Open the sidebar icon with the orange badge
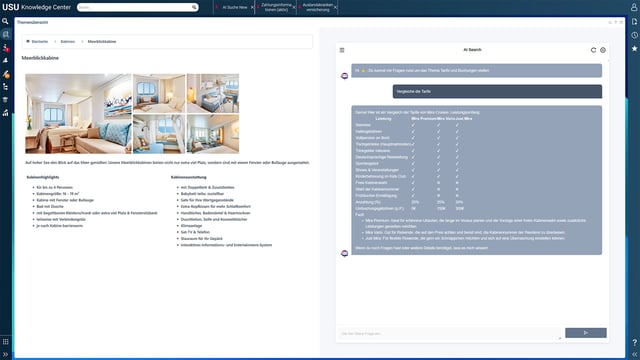 coord(5,74)
